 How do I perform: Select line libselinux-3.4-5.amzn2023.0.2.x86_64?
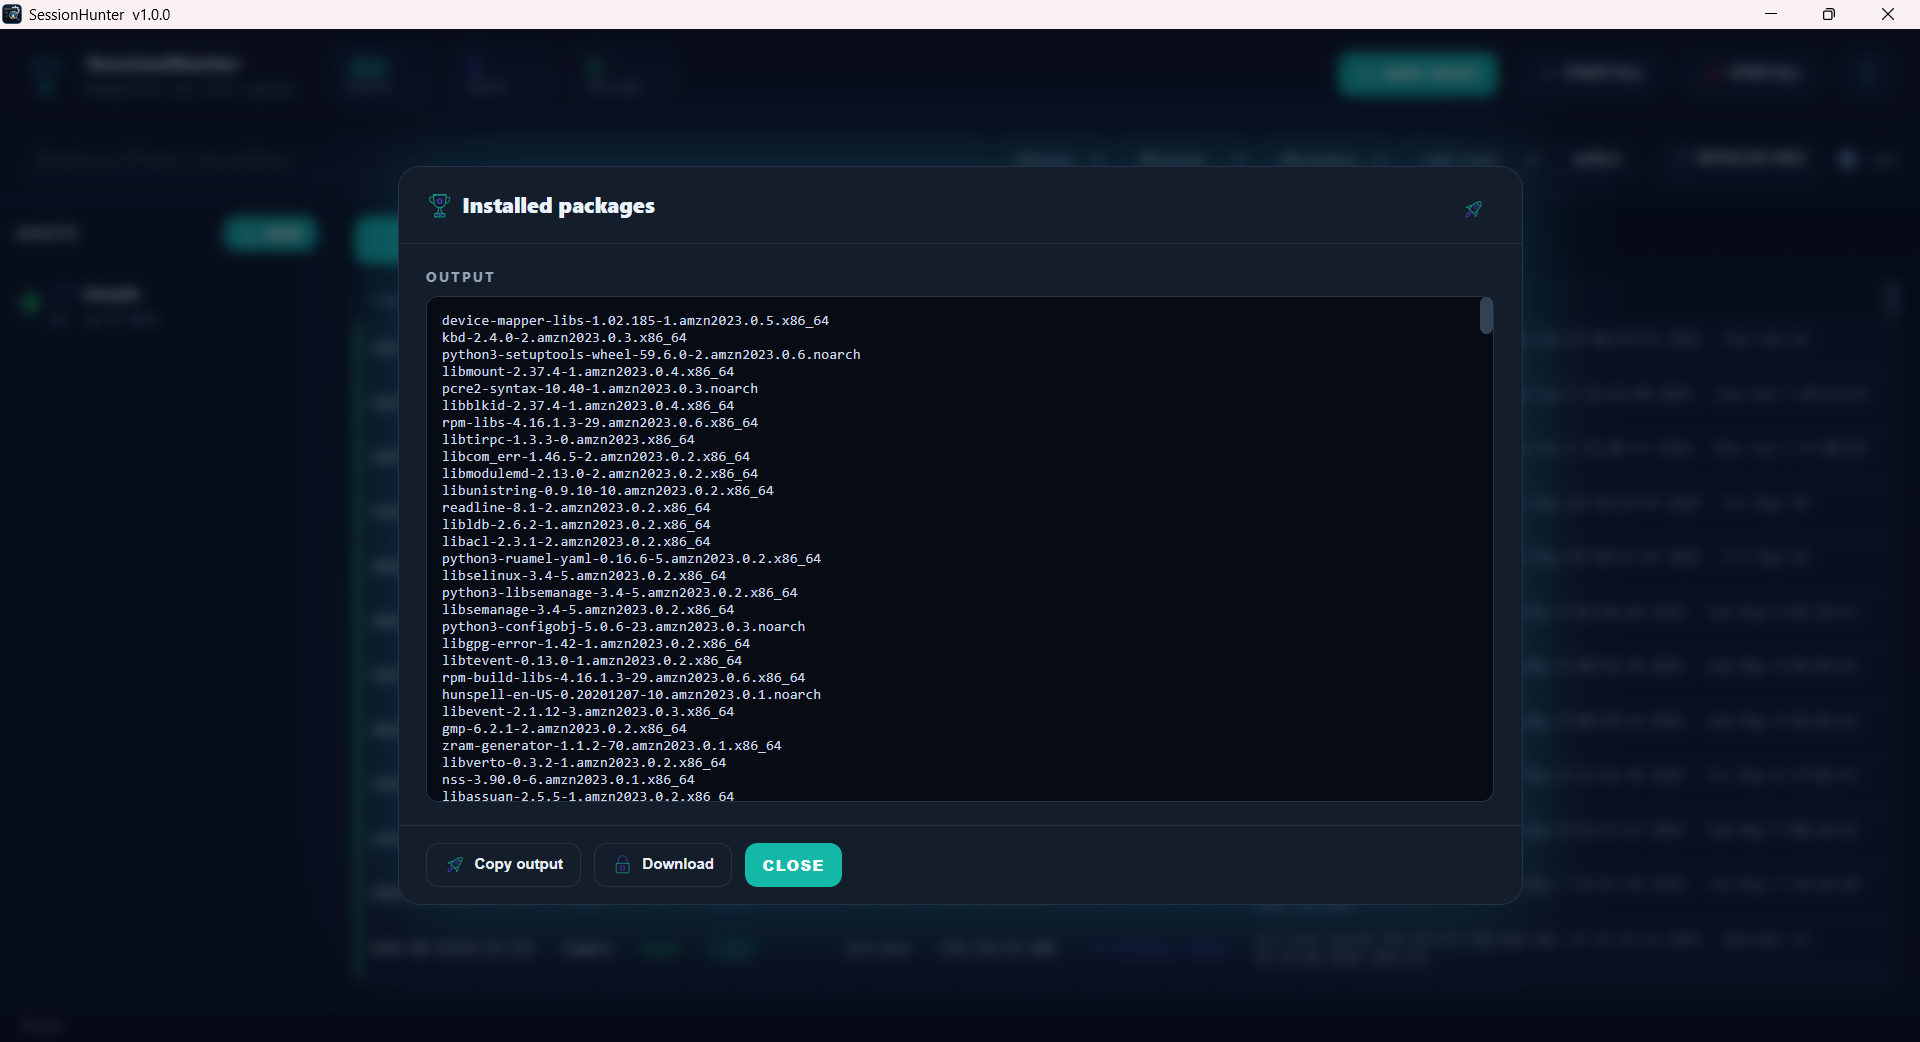(584, 576)
